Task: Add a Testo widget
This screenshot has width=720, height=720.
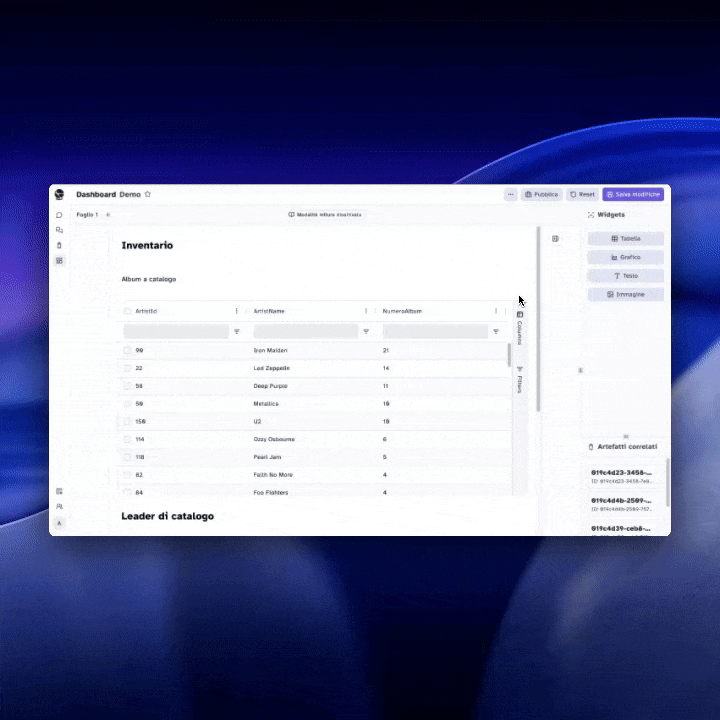Action: [x=626, y=276]
